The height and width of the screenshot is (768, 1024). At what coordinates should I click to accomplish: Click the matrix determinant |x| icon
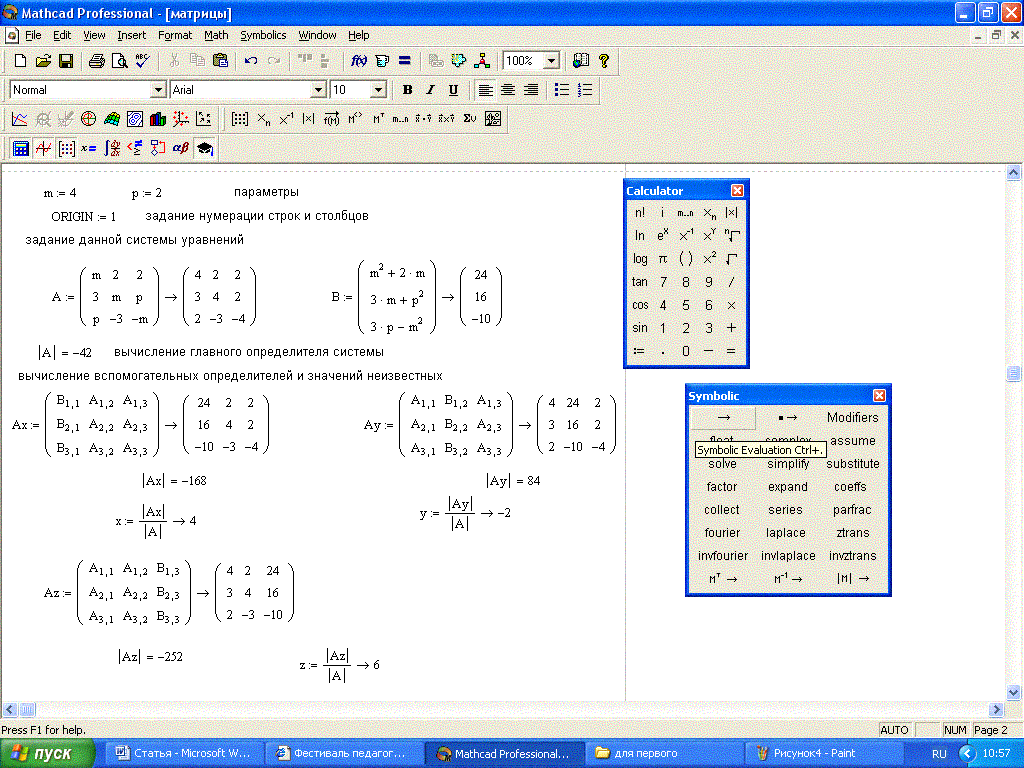click(x=308, y=119)
